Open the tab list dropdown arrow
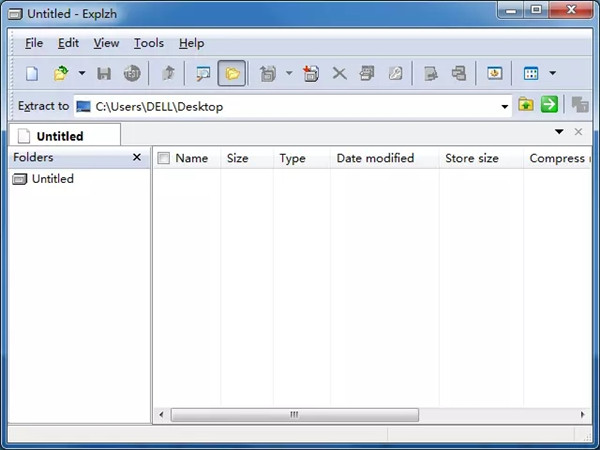Image resolution: width=600 pixels, height=450 pixels. point(560,132)
